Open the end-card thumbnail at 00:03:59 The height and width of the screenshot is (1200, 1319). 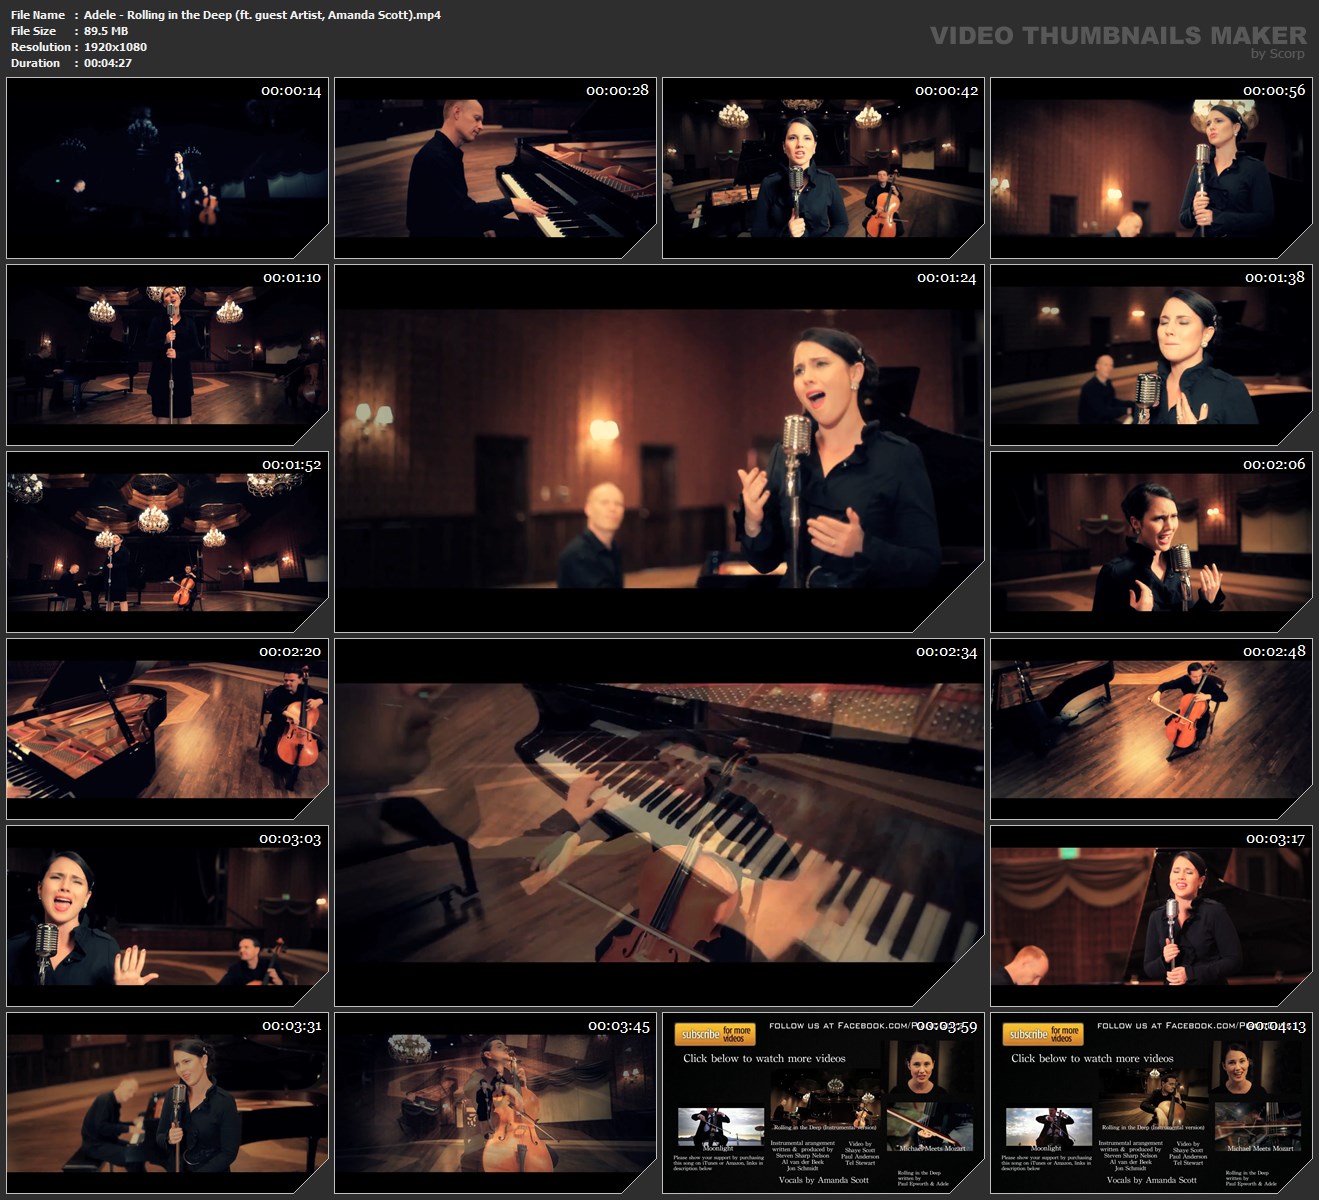pyautogui.click(x=823, y=1103)
